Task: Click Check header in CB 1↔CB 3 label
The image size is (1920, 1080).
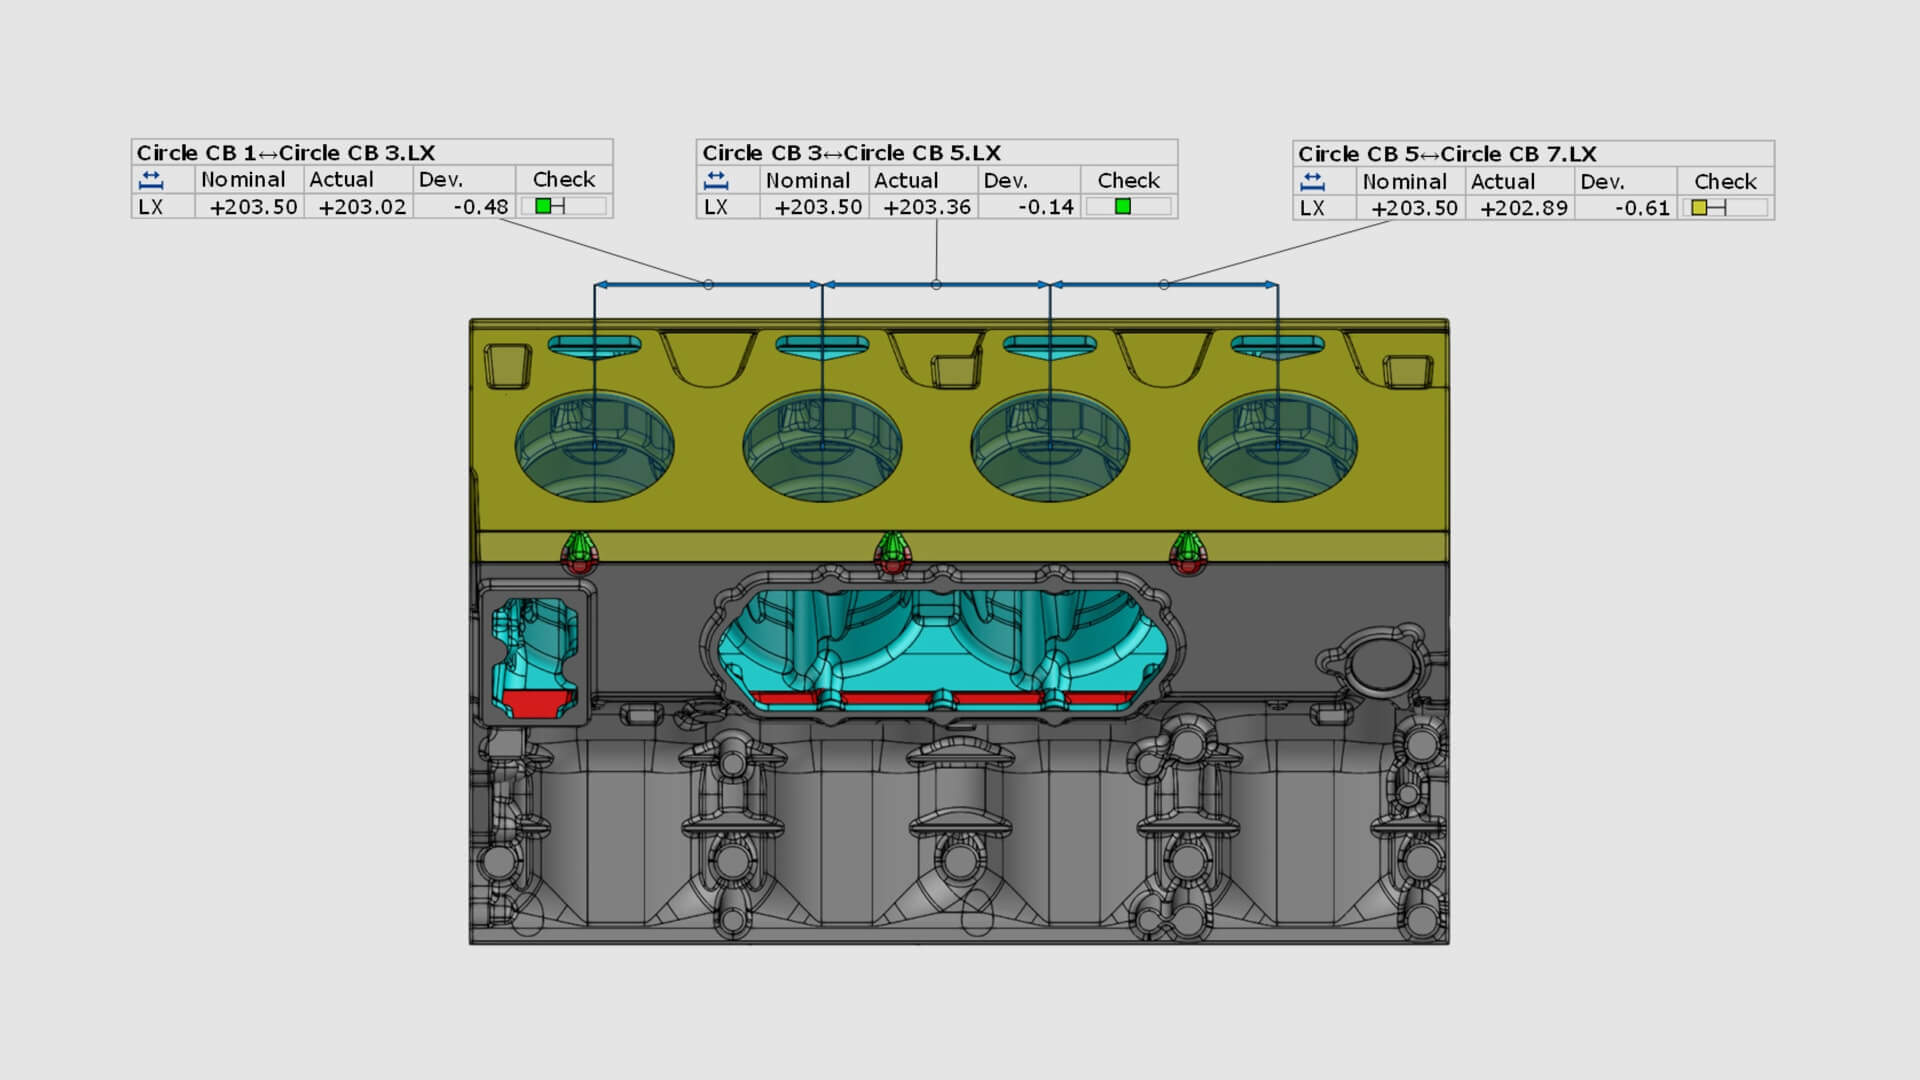Action: [563, 180]
